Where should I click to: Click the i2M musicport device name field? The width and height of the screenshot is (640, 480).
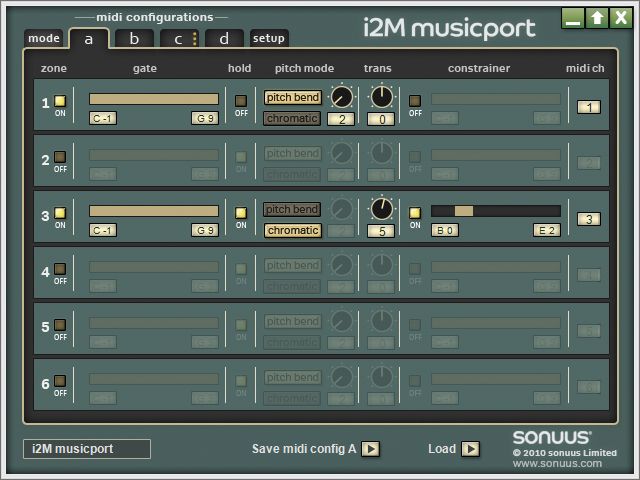(87, 449)
